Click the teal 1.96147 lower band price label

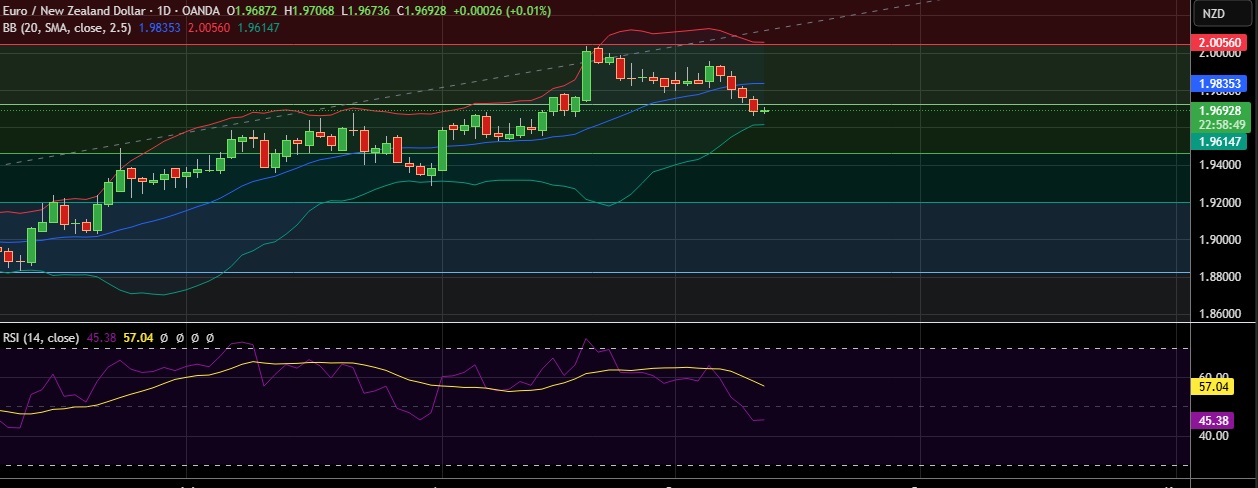[x=1219, y=142]
